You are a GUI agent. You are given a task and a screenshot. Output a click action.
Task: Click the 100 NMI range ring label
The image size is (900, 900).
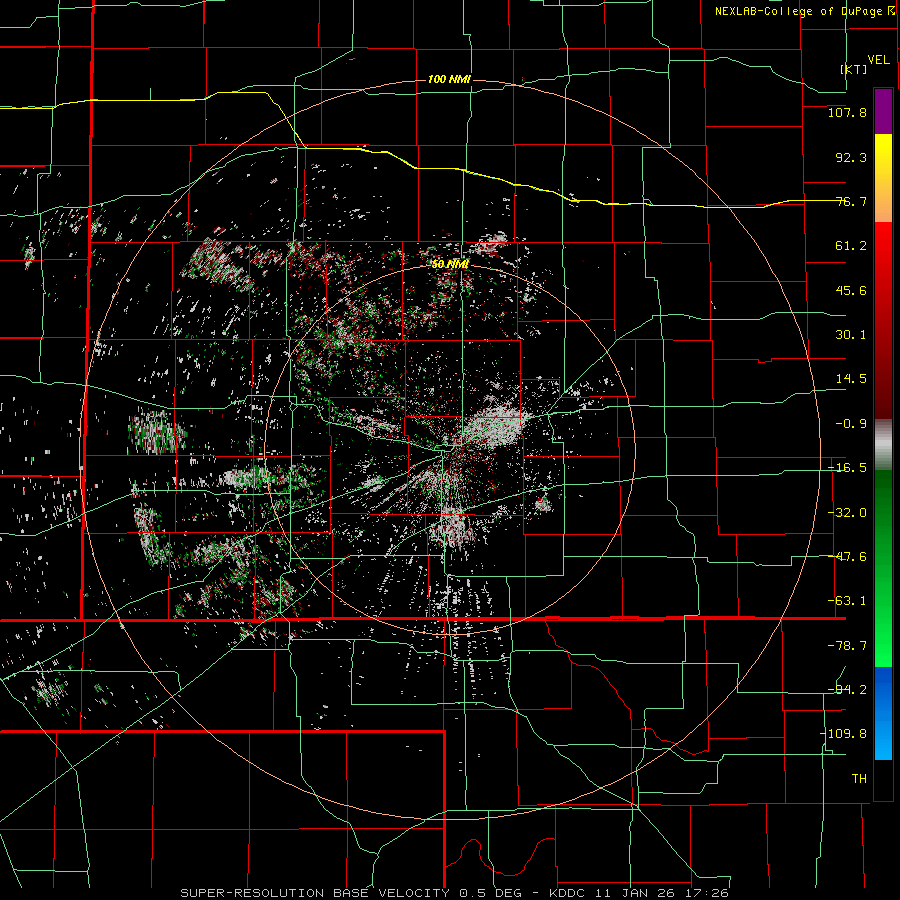[x=449, y=79]
